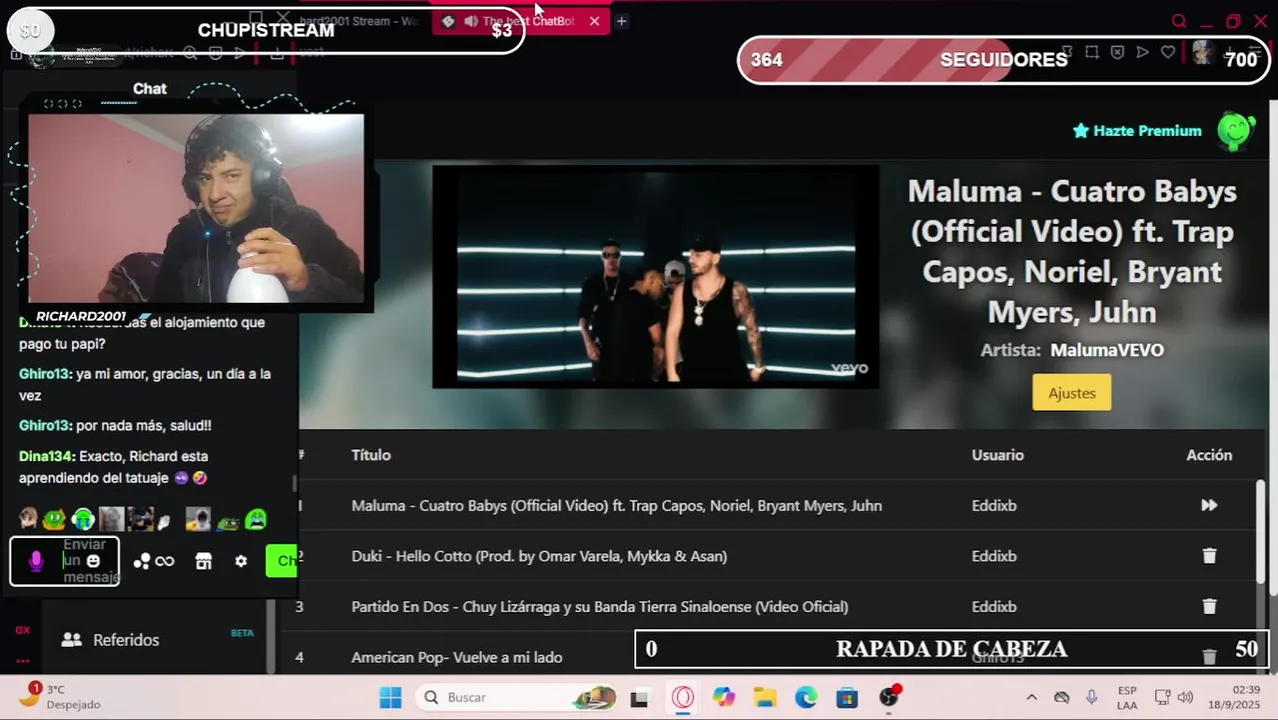This screenshot has height=720, width=1278.
Task: Click Partido En Dos song title
Action: click(x=600, y=607)
